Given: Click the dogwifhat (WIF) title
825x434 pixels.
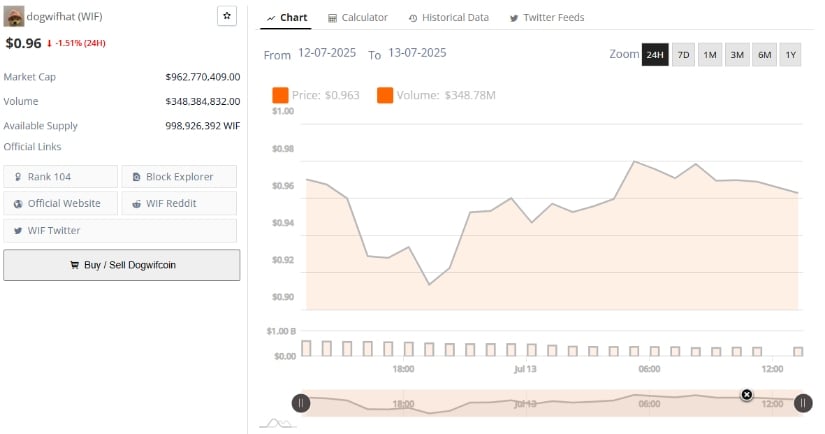Looking at the screenshot, I should pyautogui.click(x=64, y=16).
